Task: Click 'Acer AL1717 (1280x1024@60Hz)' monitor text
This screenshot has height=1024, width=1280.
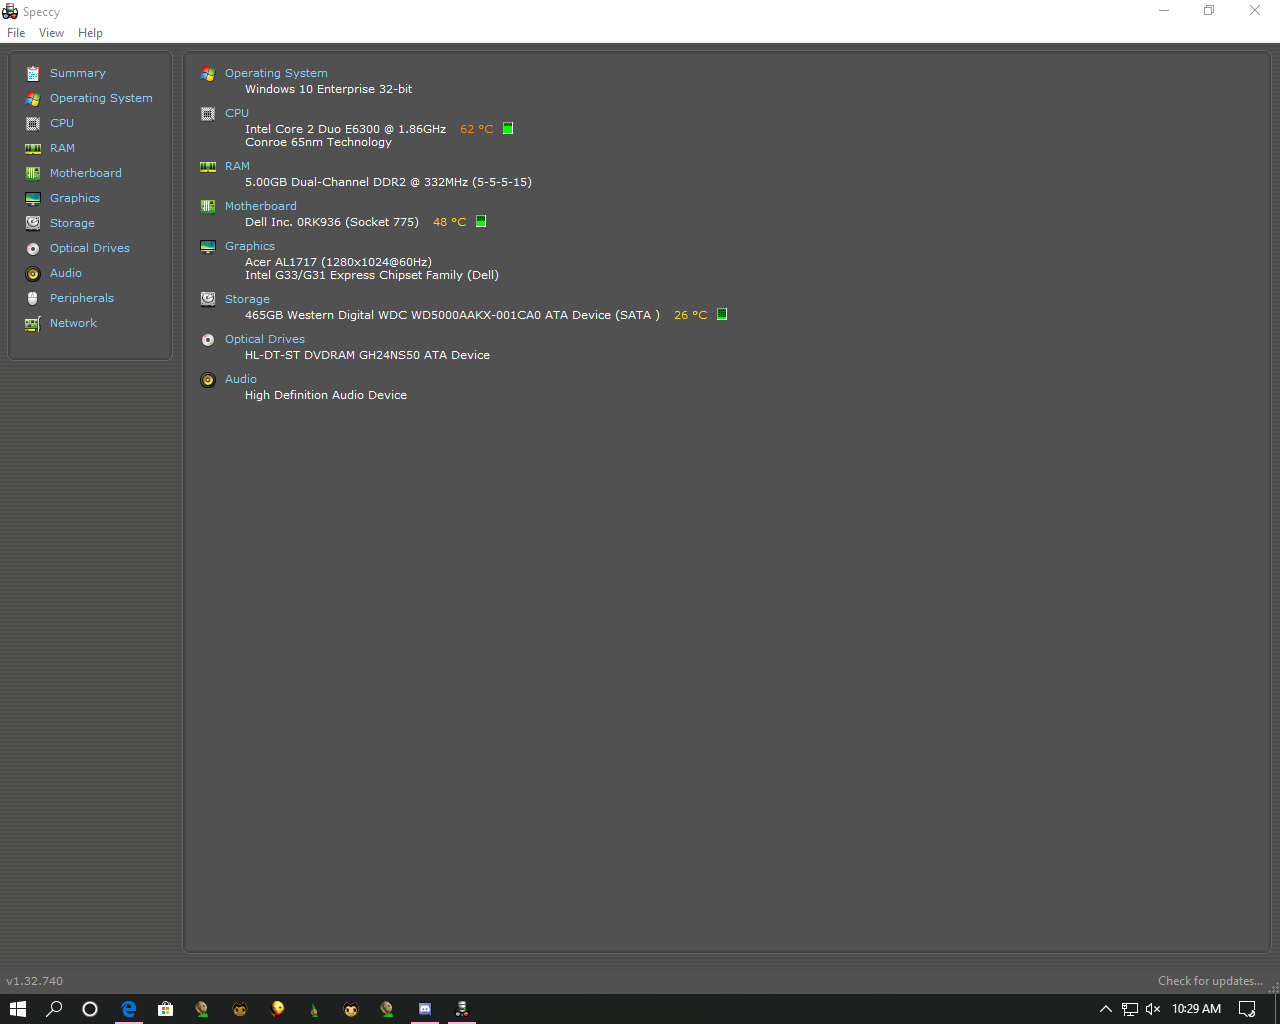Action: (x=338, y=262)
